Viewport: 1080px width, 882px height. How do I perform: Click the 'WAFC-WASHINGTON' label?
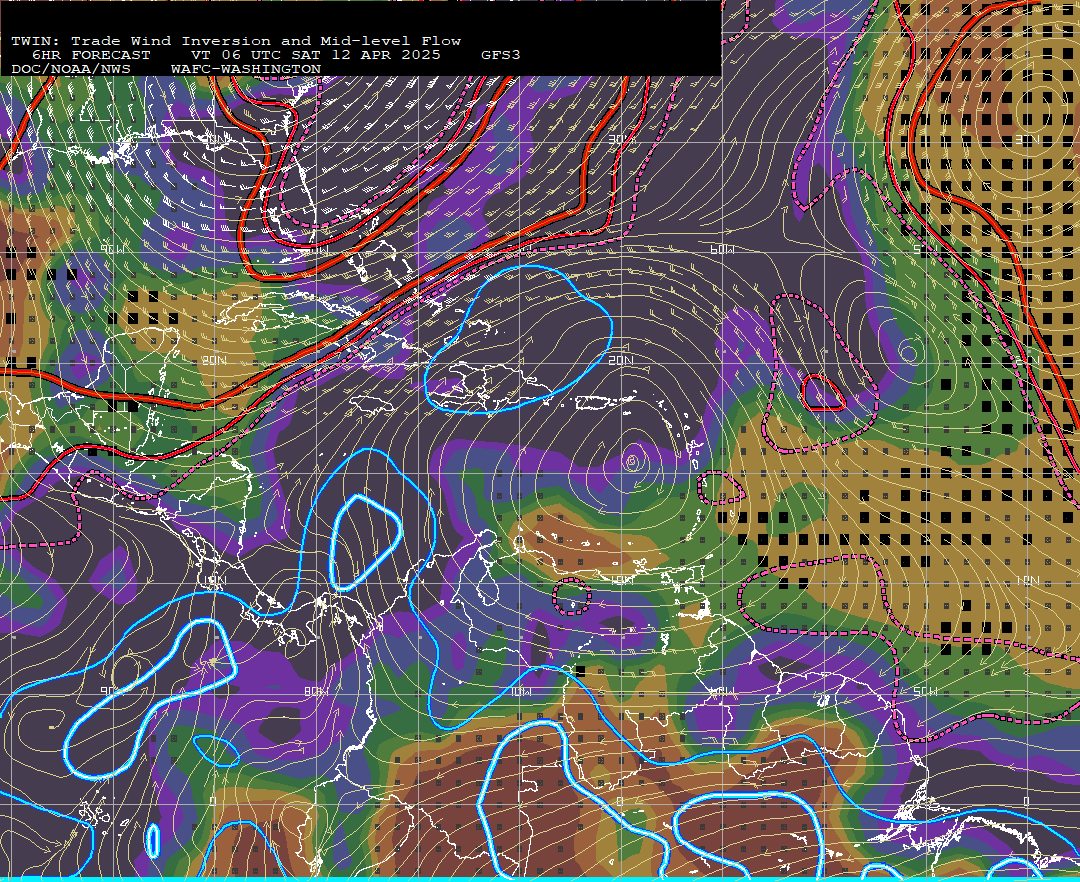(246, 69)
